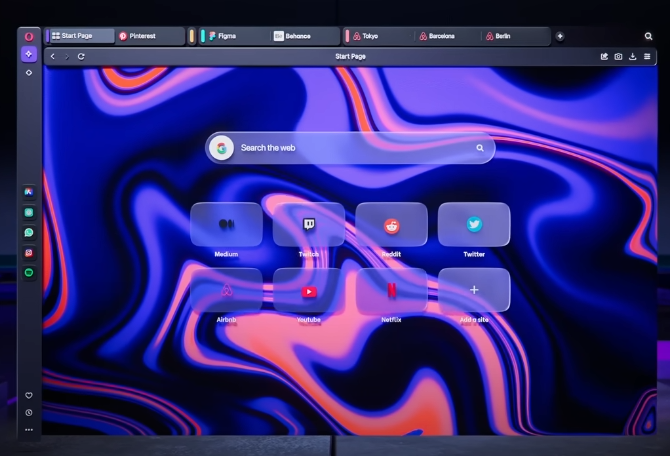The width and height of the screenshot is (670, 456).
Task: Click the Search the web field
Action: coord(350,148)
